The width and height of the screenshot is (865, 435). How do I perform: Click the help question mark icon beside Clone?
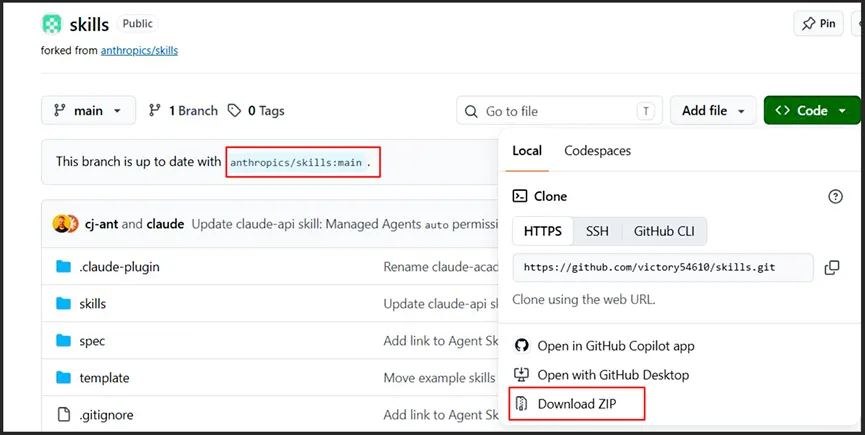pos(836,196)
